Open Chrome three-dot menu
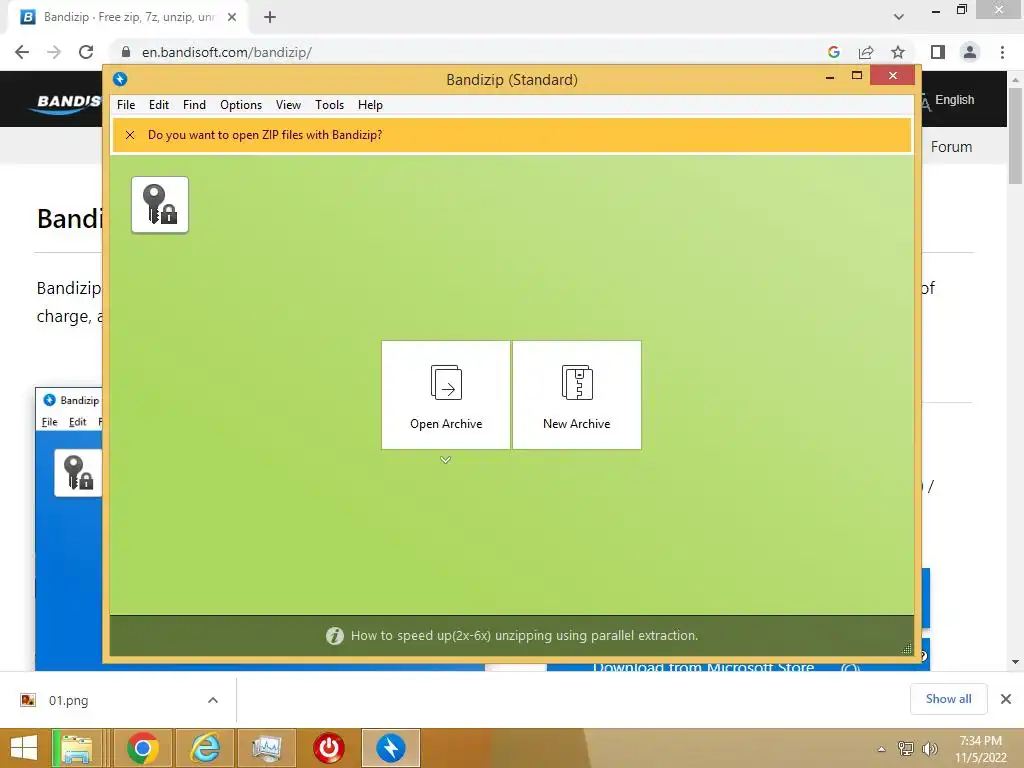The height and width of the screenshot is (768, 1024). [x=1002, y=52]
